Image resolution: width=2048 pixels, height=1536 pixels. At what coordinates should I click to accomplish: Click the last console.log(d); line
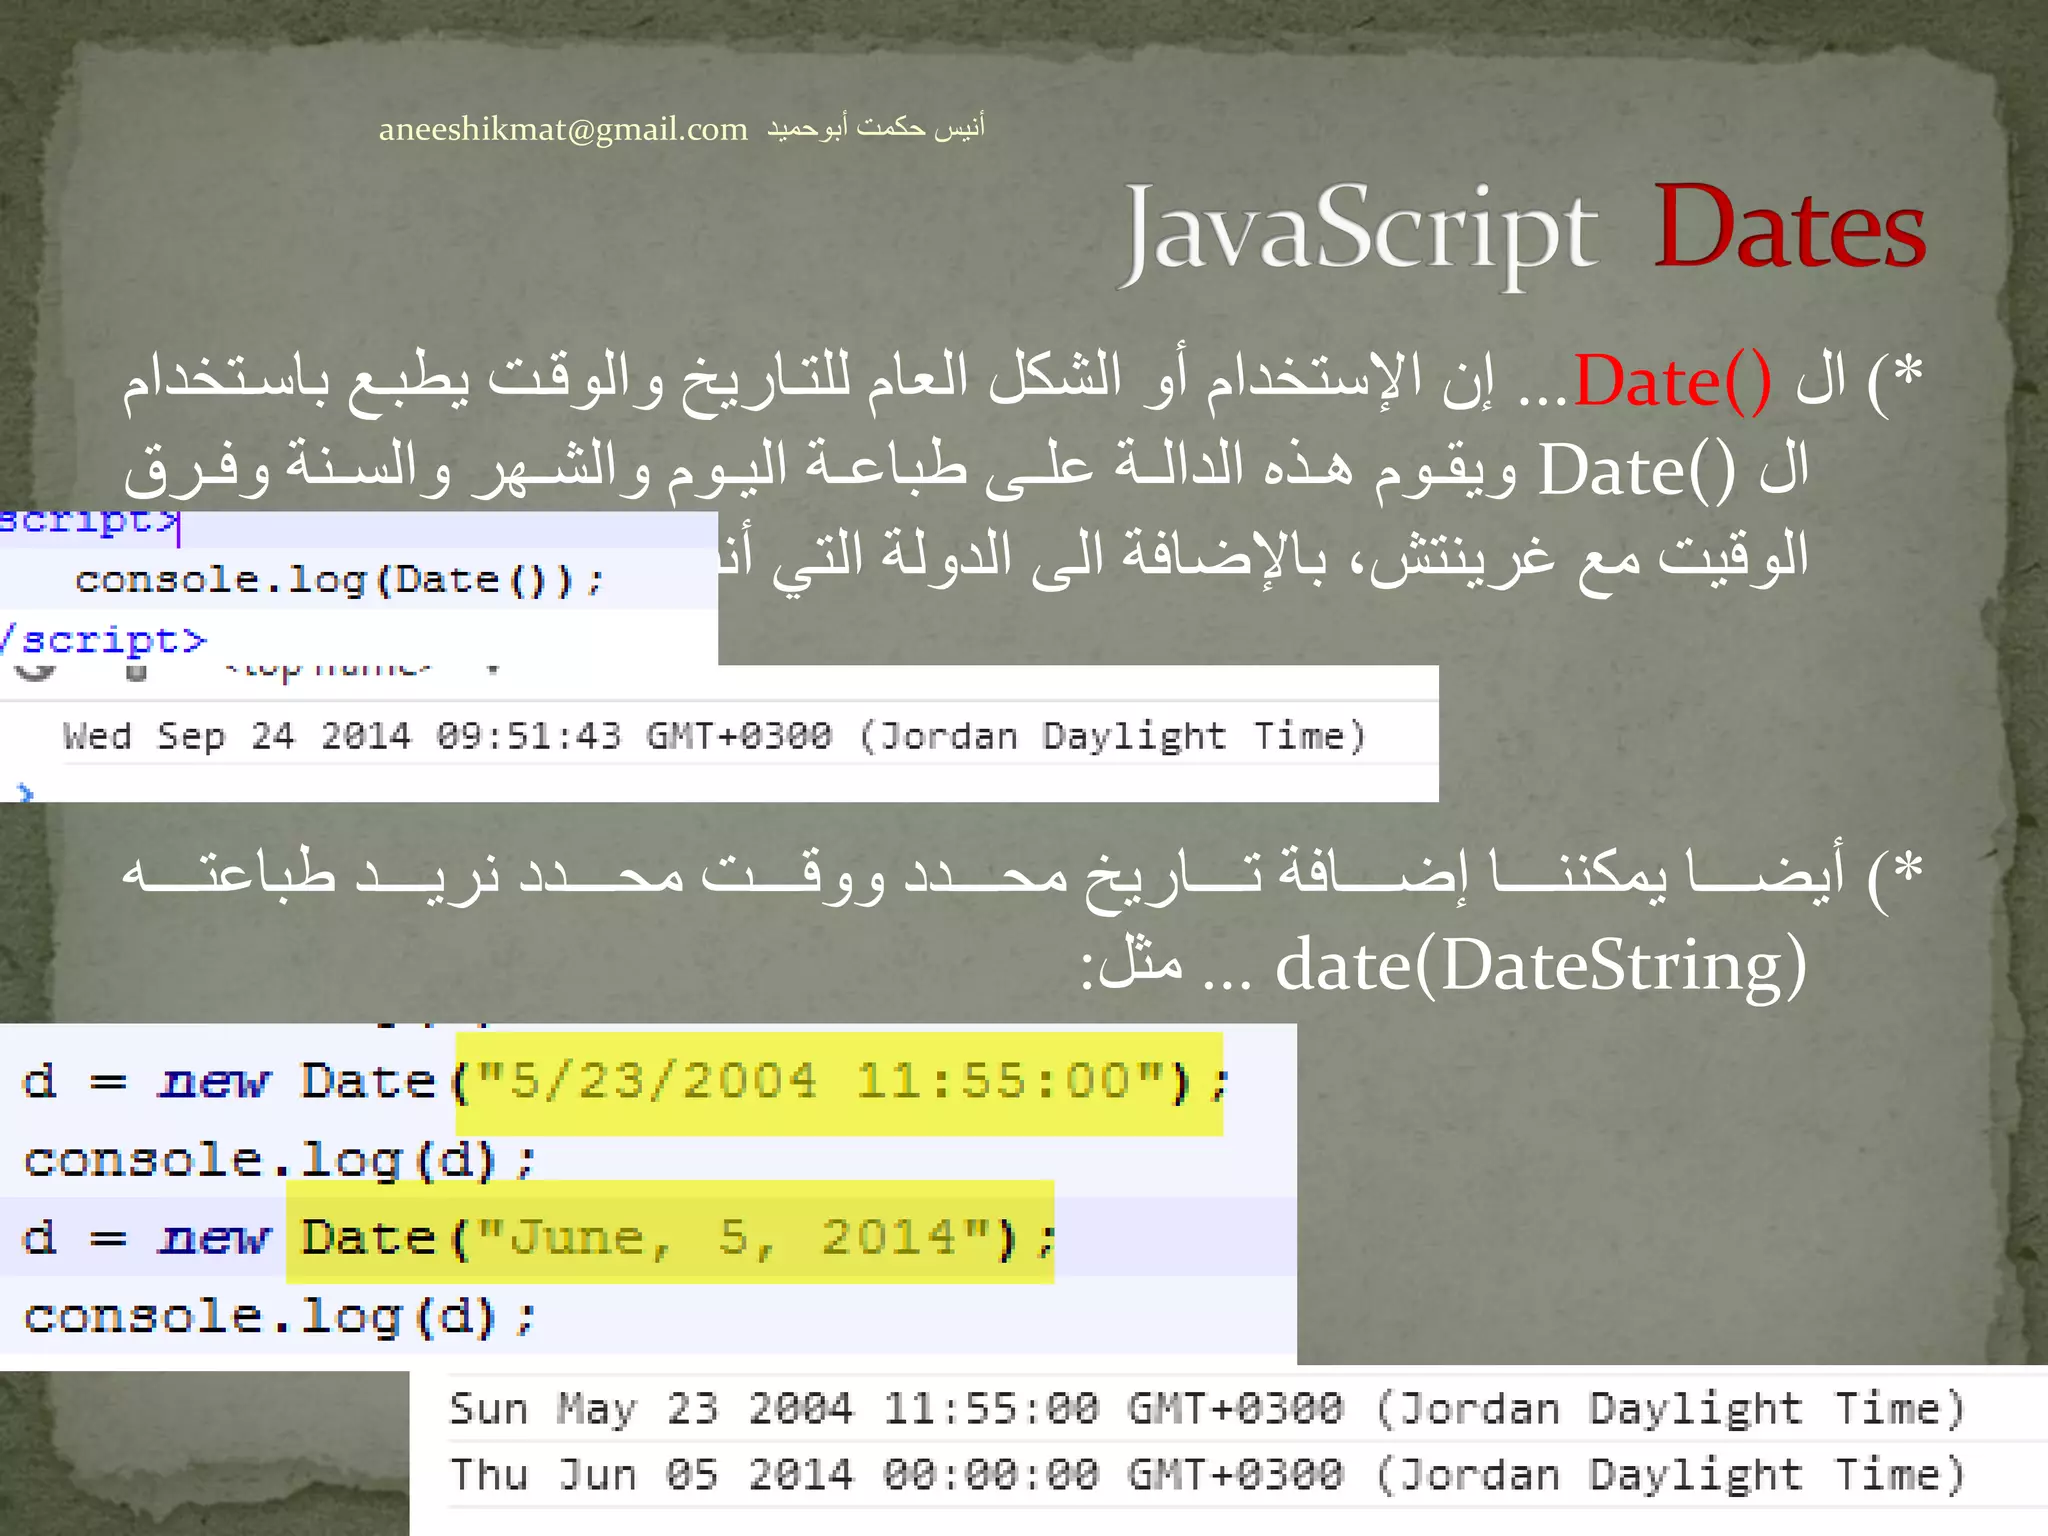tap(281, 1318)
